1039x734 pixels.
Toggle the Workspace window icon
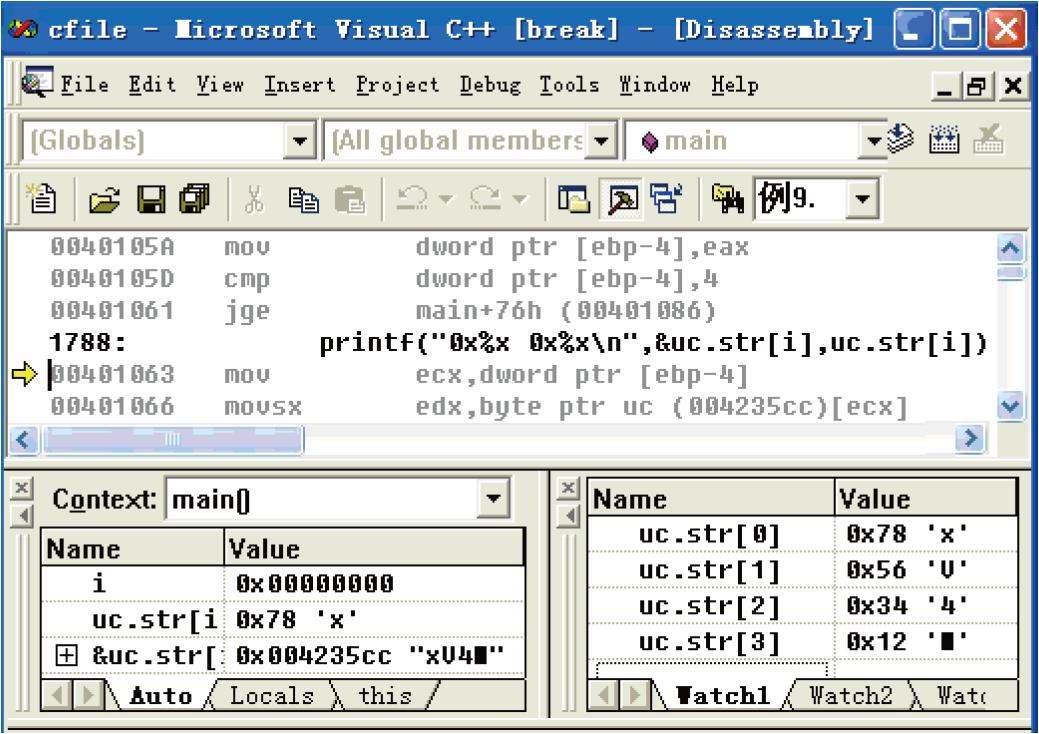coord(574,198)
